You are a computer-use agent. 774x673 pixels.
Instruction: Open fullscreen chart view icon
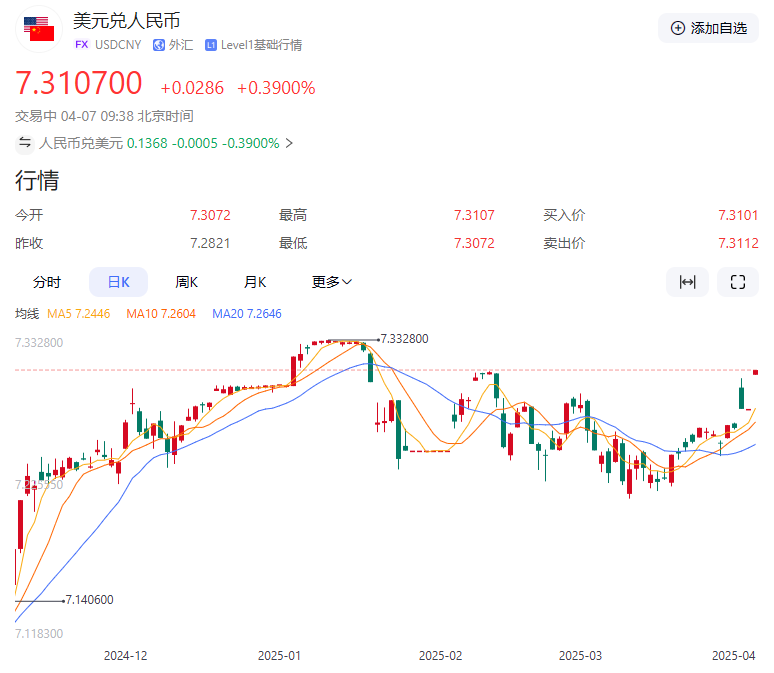click(738, 282)
